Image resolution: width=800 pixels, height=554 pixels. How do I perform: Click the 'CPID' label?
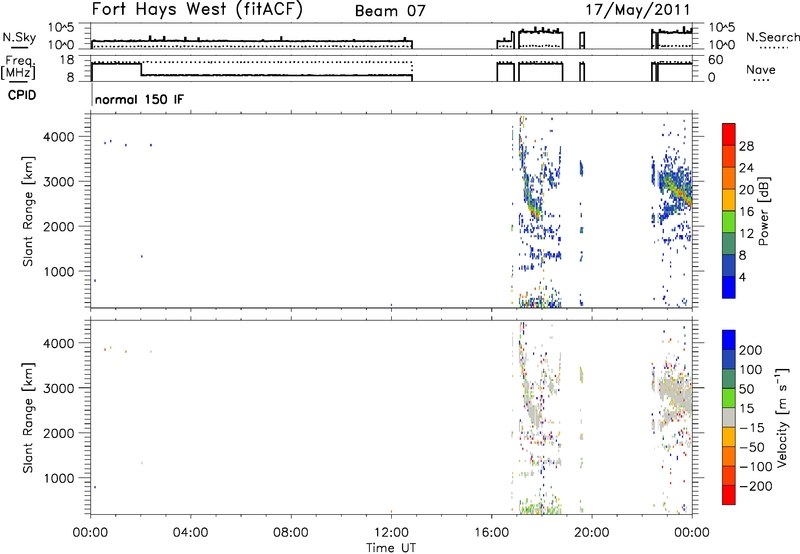[22, 95]
